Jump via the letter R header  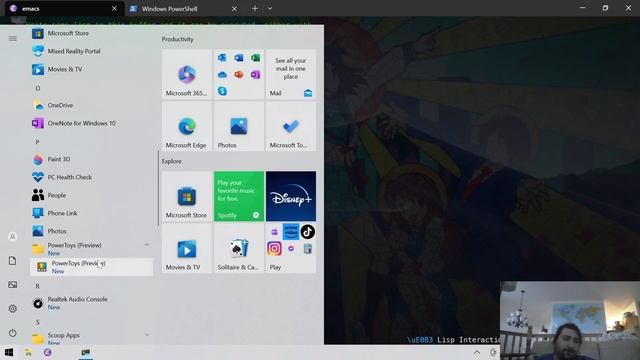click(x=38, y=286)
